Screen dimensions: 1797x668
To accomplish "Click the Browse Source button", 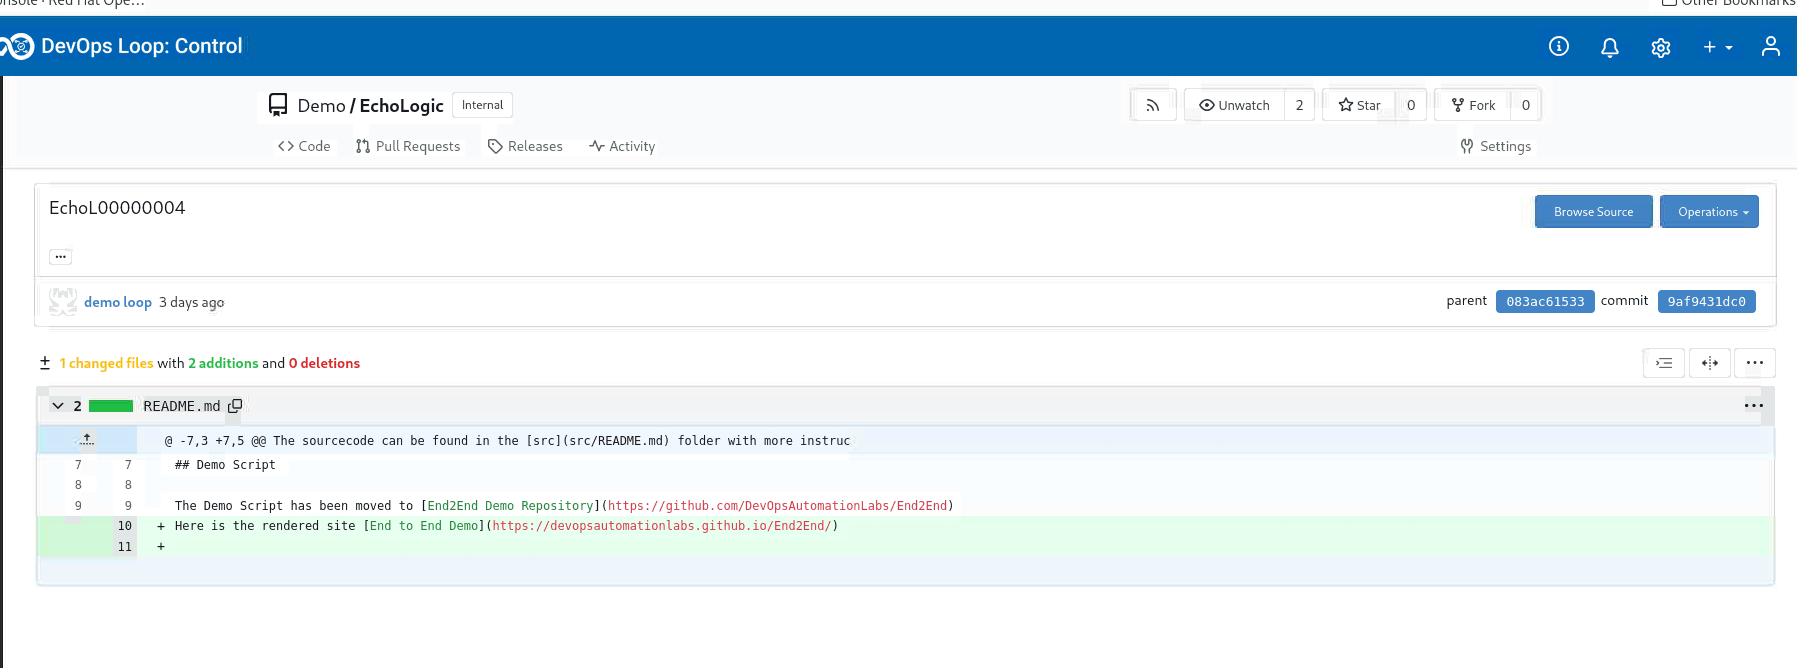I will (1593, 212).
